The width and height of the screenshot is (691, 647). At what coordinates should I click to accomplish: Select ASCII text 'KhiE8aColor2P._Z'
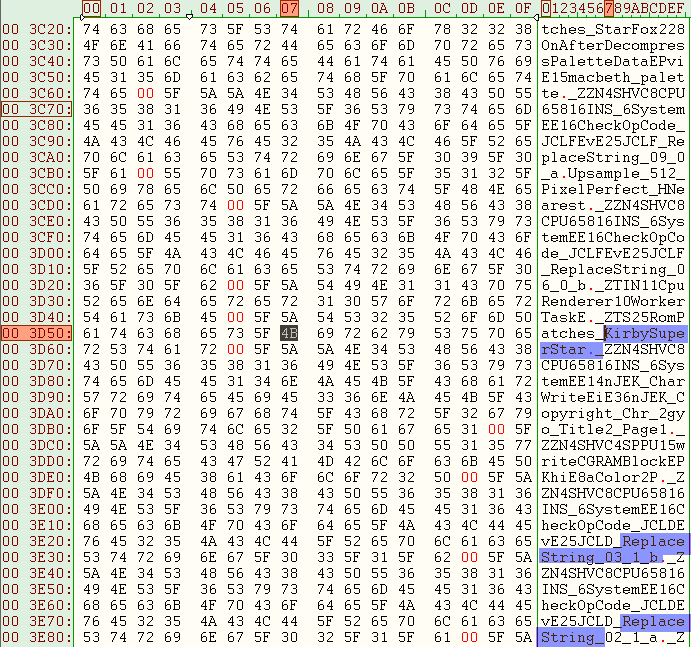pyautogui.click(x=613, y=477)
